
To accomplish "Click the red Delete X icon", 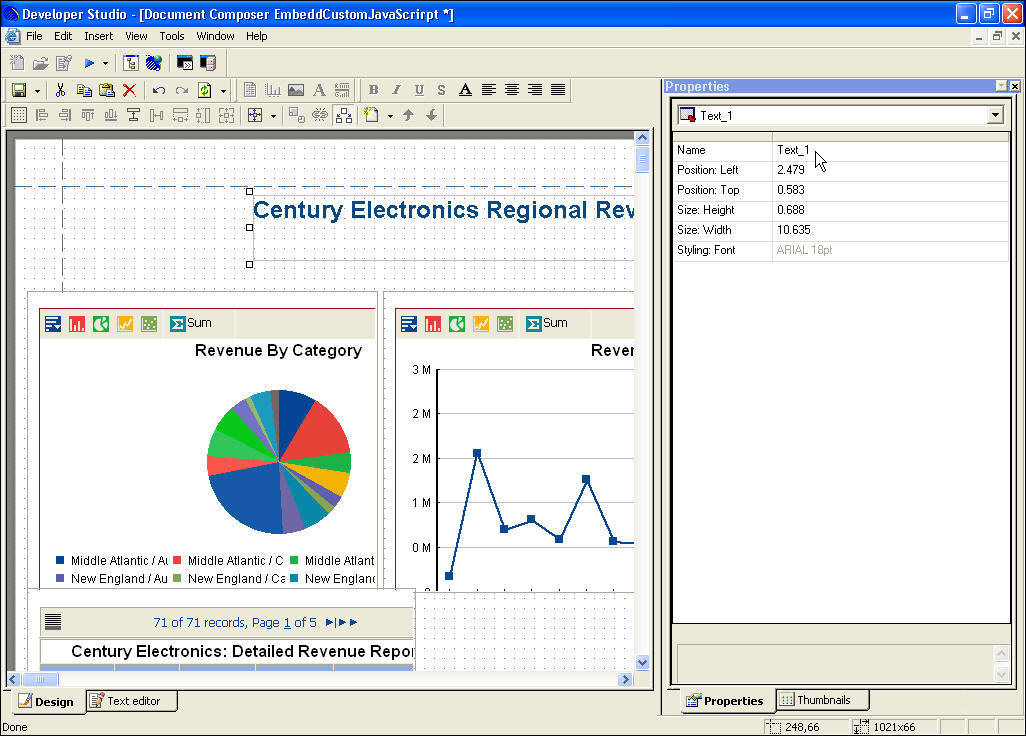I will (129, 90).
